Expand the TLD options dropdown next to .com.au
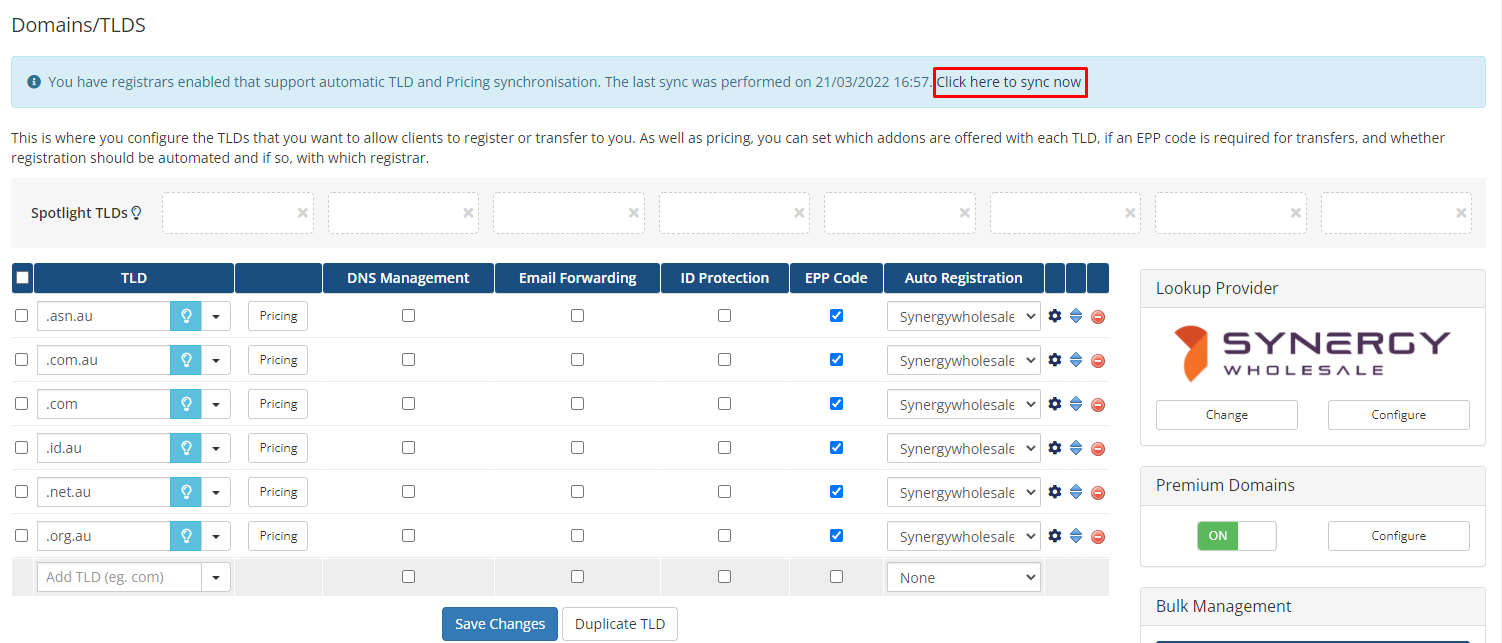The height and width of the screenshot is (643, 1502). click(216, 359)
